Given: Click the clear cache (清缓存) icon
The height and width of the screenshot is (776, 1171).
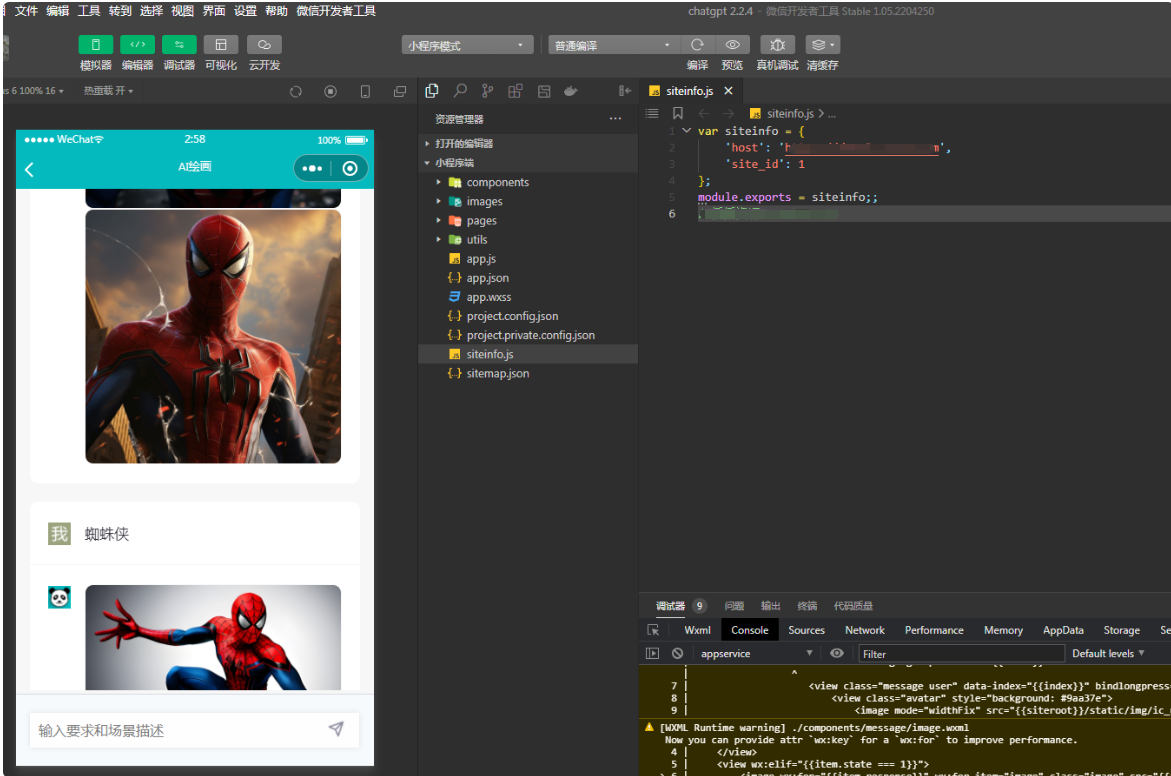Looking at the screenshot, I should click(821, 45).
